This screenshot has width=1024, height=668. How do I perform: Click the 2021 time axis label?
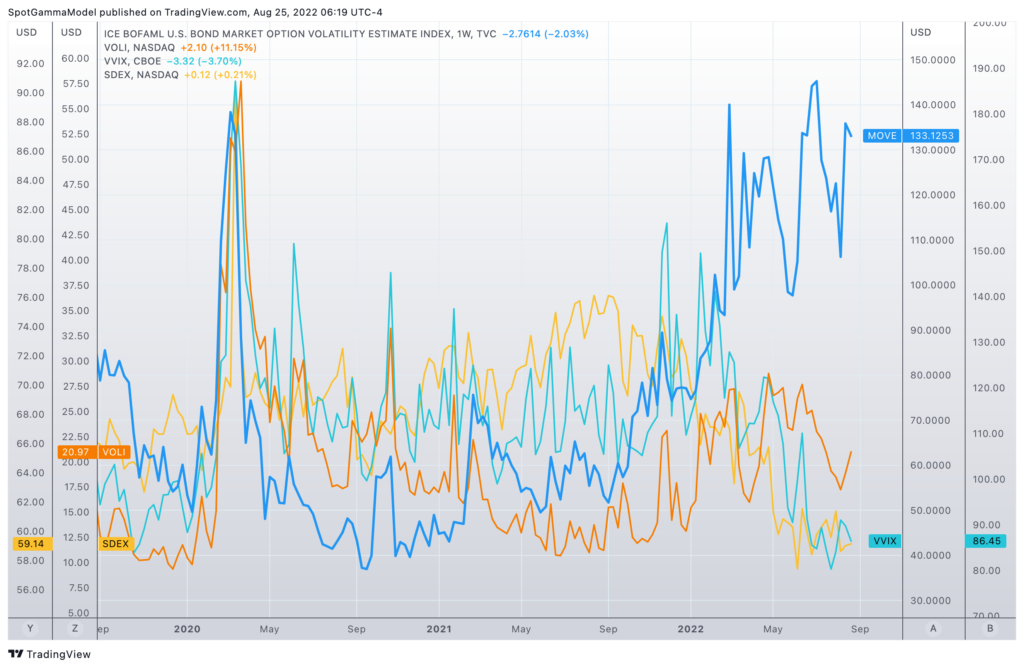click(439, 629)
